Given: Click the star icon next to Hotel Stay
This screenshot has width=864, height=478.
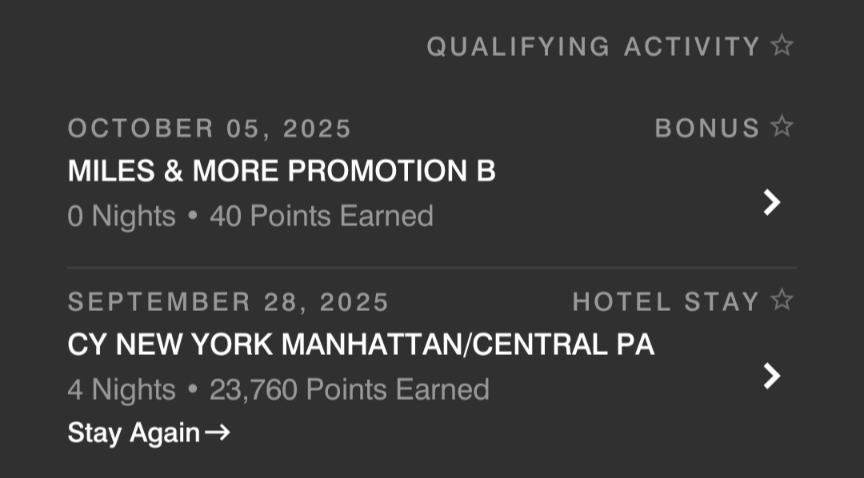Looking at the screenshot, I should [782, 300].
